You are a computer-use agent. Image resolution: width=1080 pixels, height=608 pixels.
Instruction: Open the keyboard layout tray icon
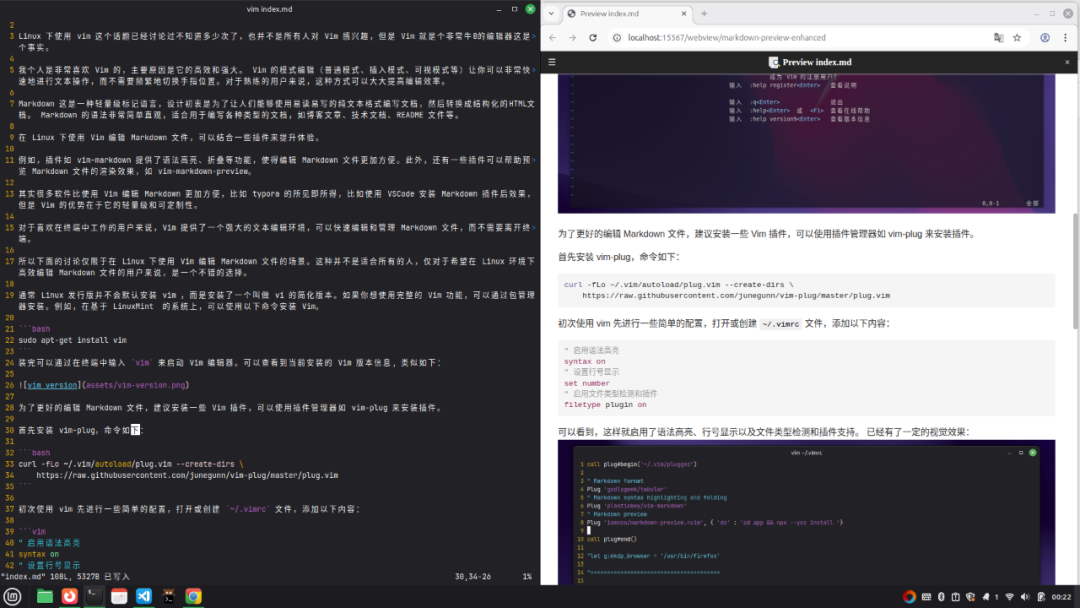926,597
